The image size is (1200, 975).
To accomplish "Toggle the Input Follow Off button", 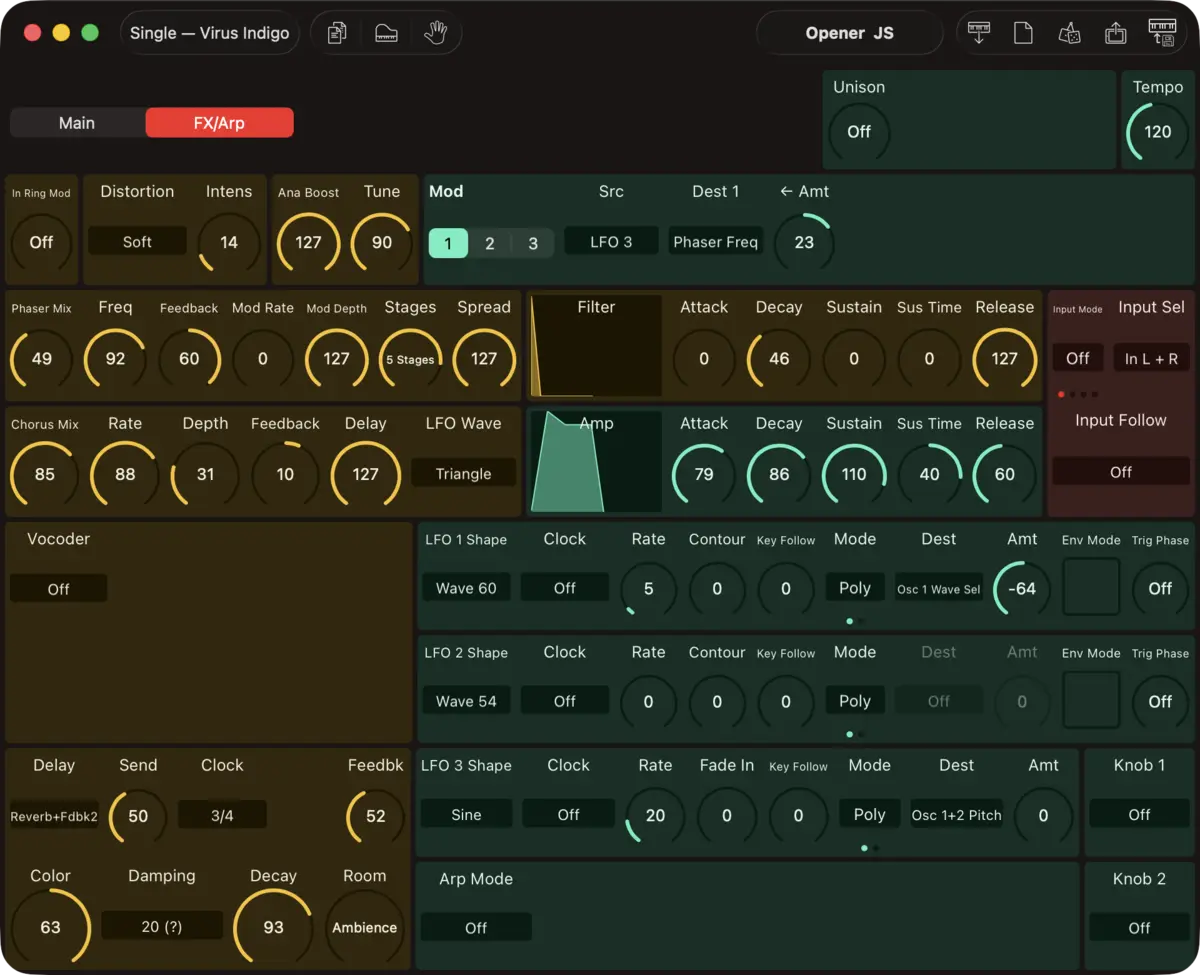I will pyautogui.click(x=1121, y=472).
